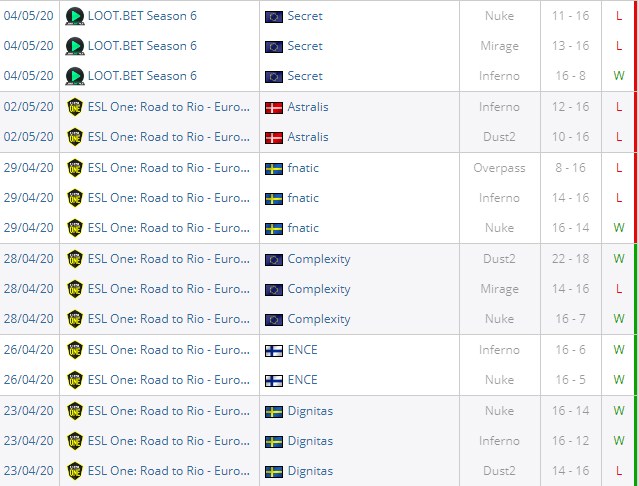Image resolution: width=639 pixels, height=486 pixels.
Task: Open LOOT.BET Season 6 event in the Mirage row
Action: 142,46
